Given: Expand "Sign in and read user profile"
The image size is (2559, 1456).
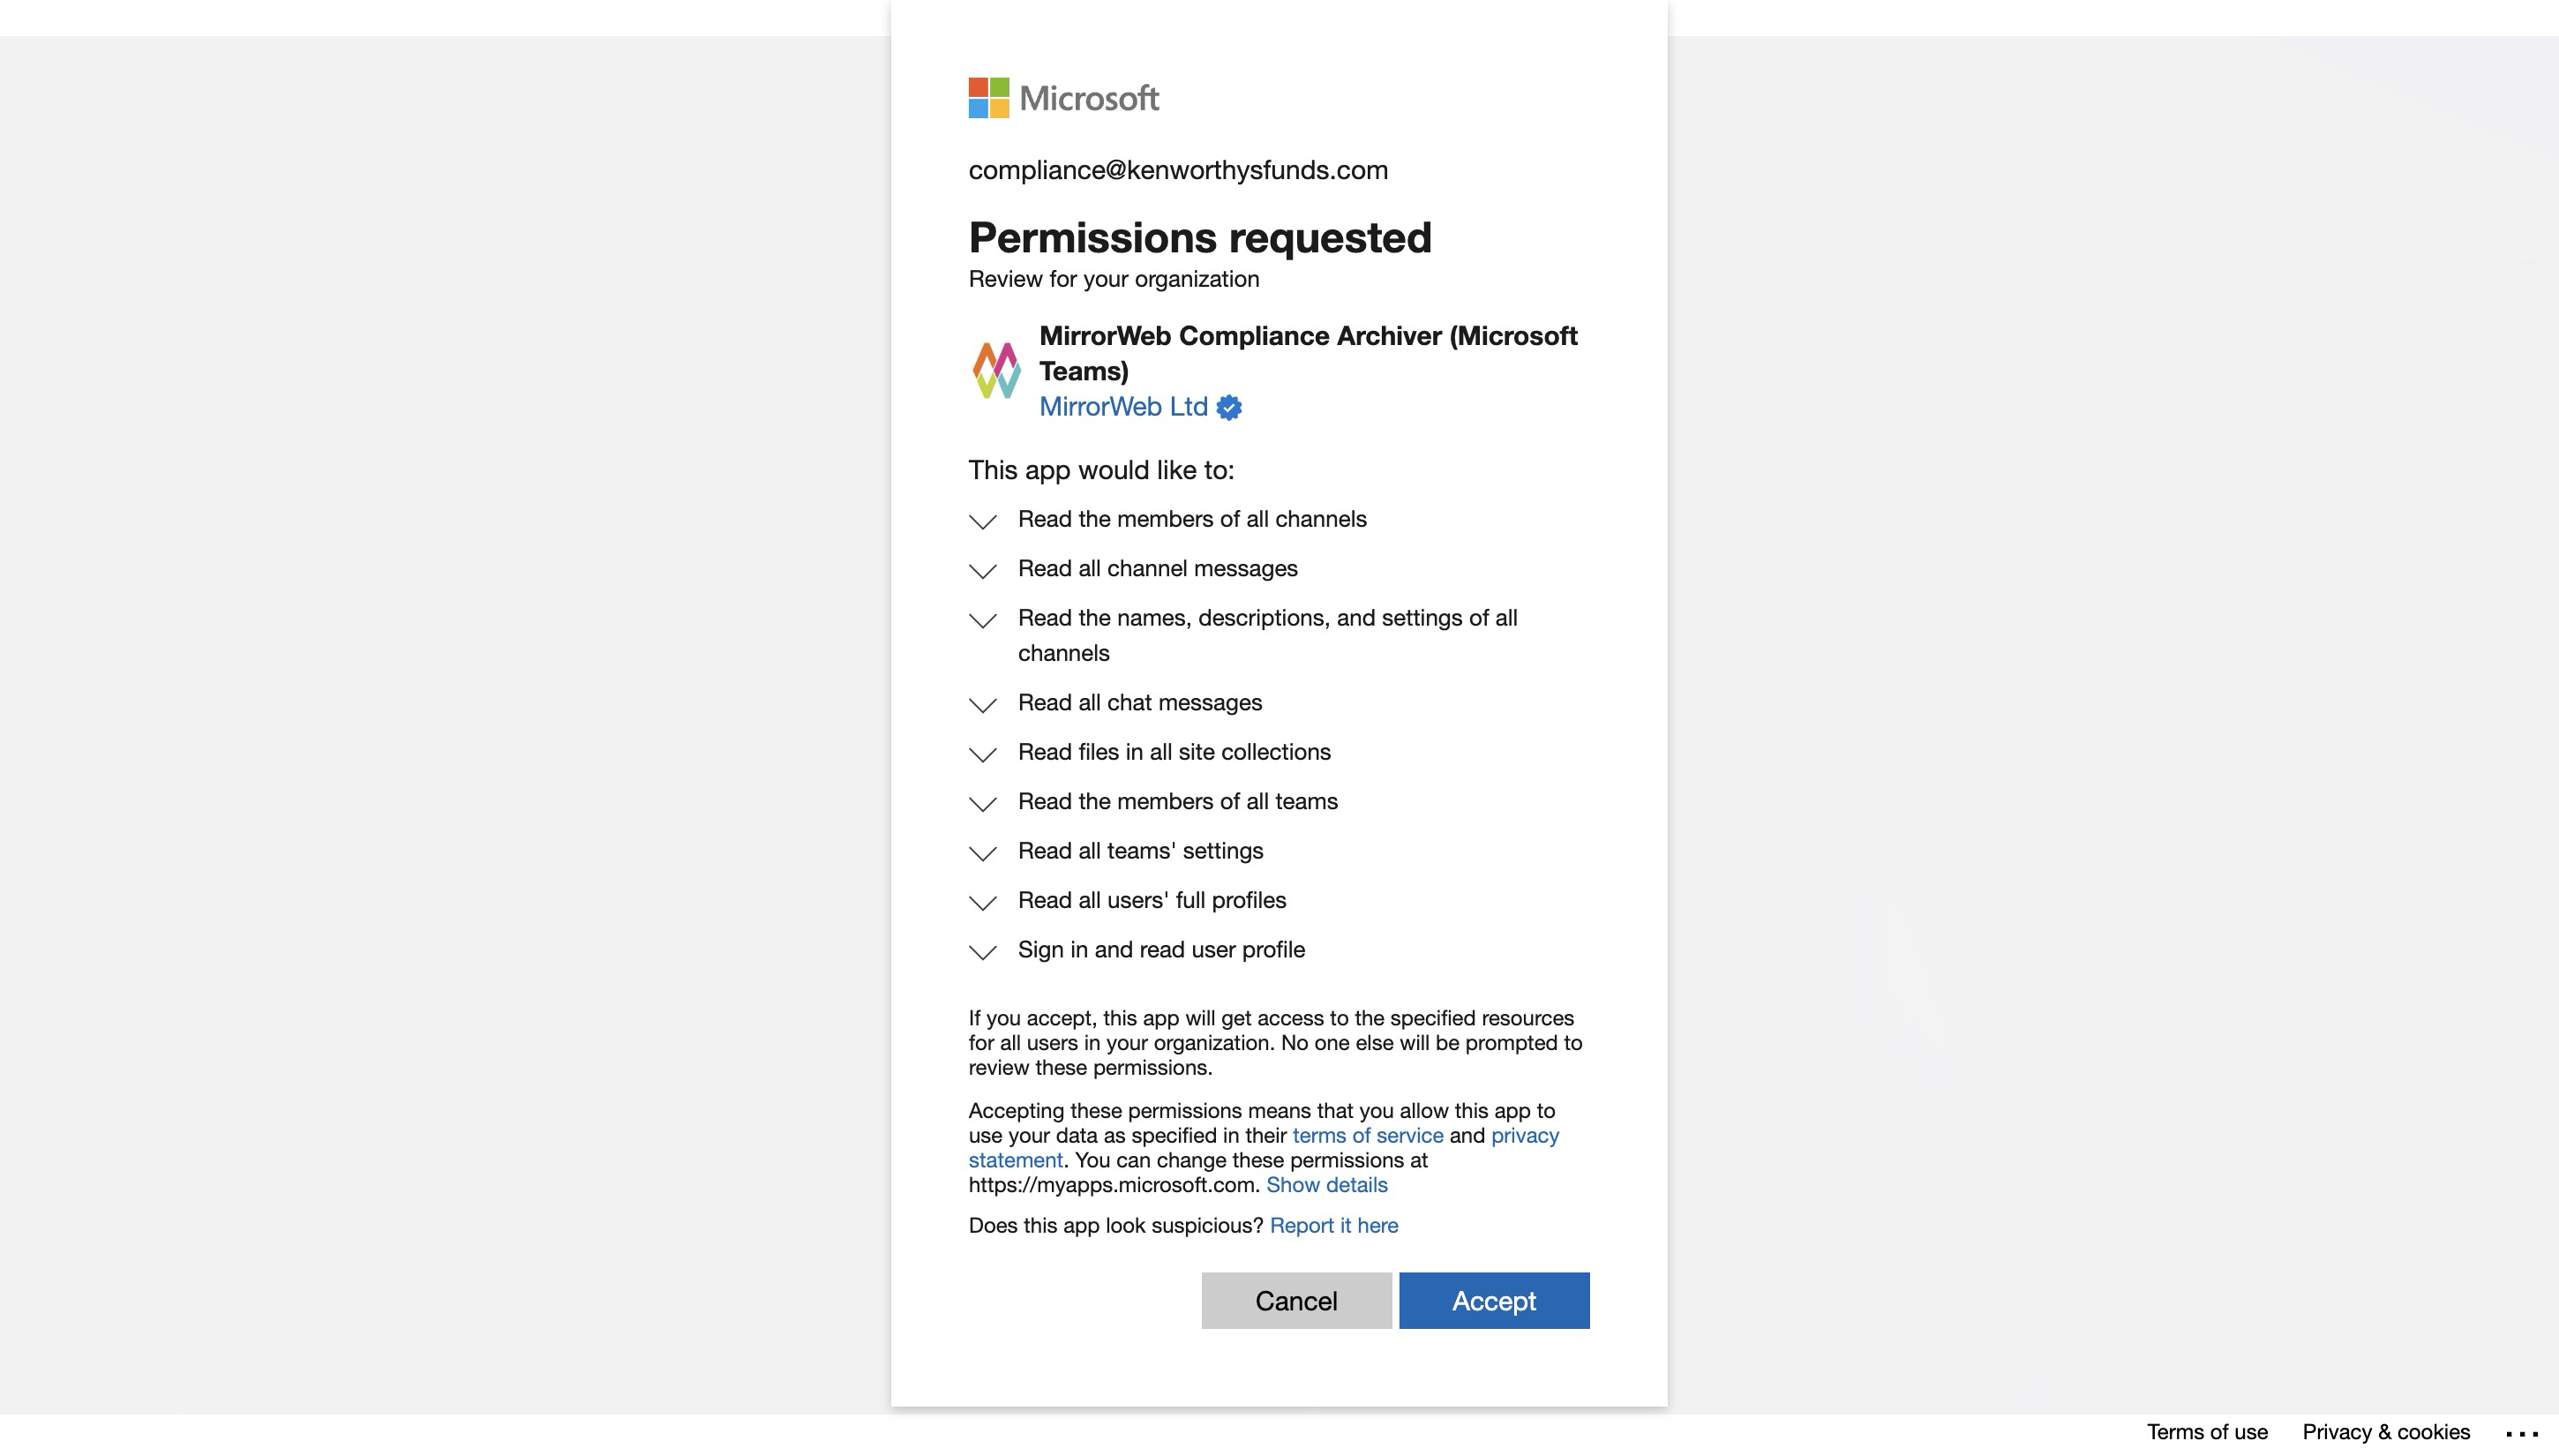Looking at the screenshot, I should tap(983, 952).
